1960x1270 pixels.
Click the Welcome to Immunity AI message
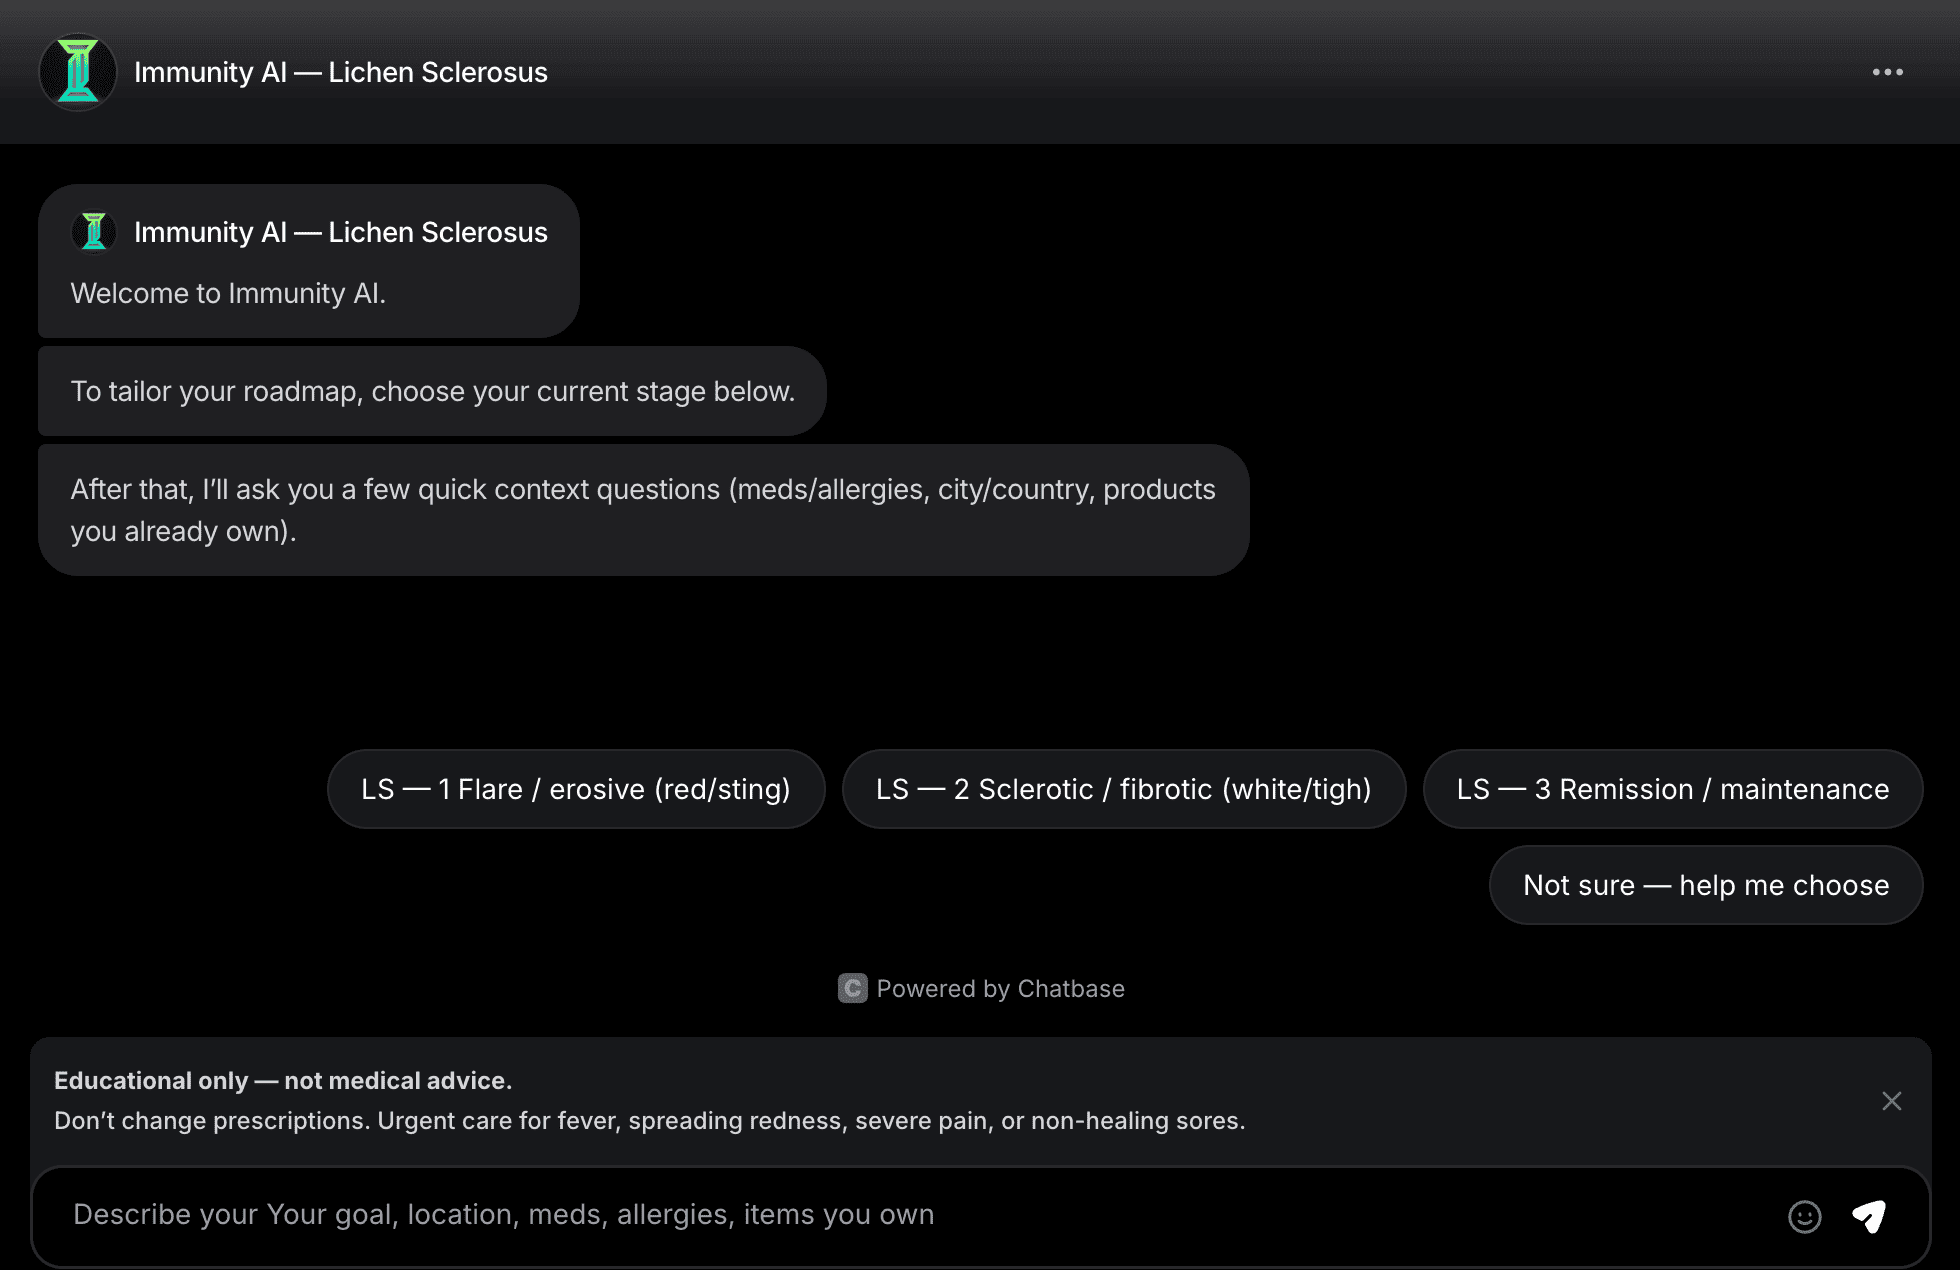(x=228, y=293)
